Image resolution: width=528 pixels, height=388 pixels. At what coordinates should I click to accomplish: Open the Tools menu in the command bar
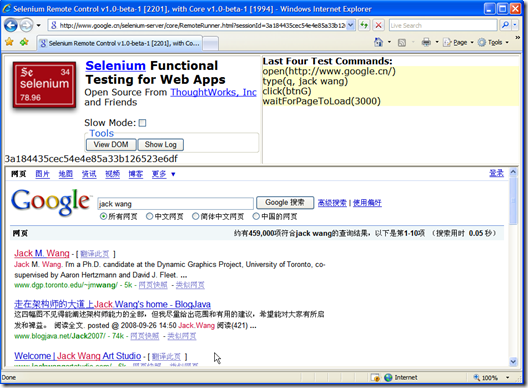coord(493,42)
